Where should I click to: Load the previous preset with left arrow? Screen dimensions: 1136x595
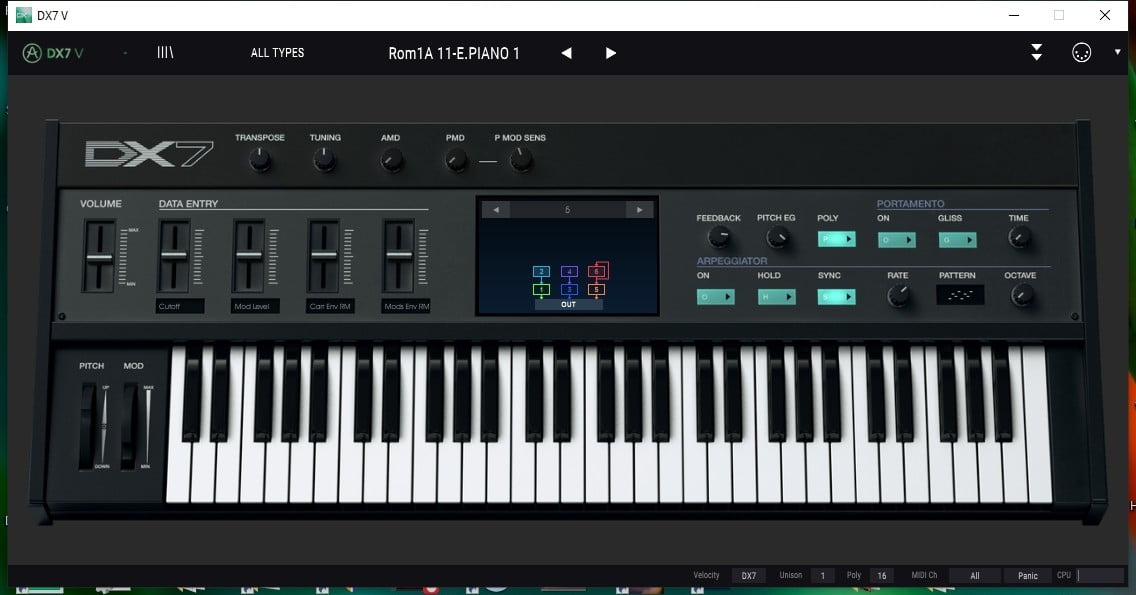[566, 53]
